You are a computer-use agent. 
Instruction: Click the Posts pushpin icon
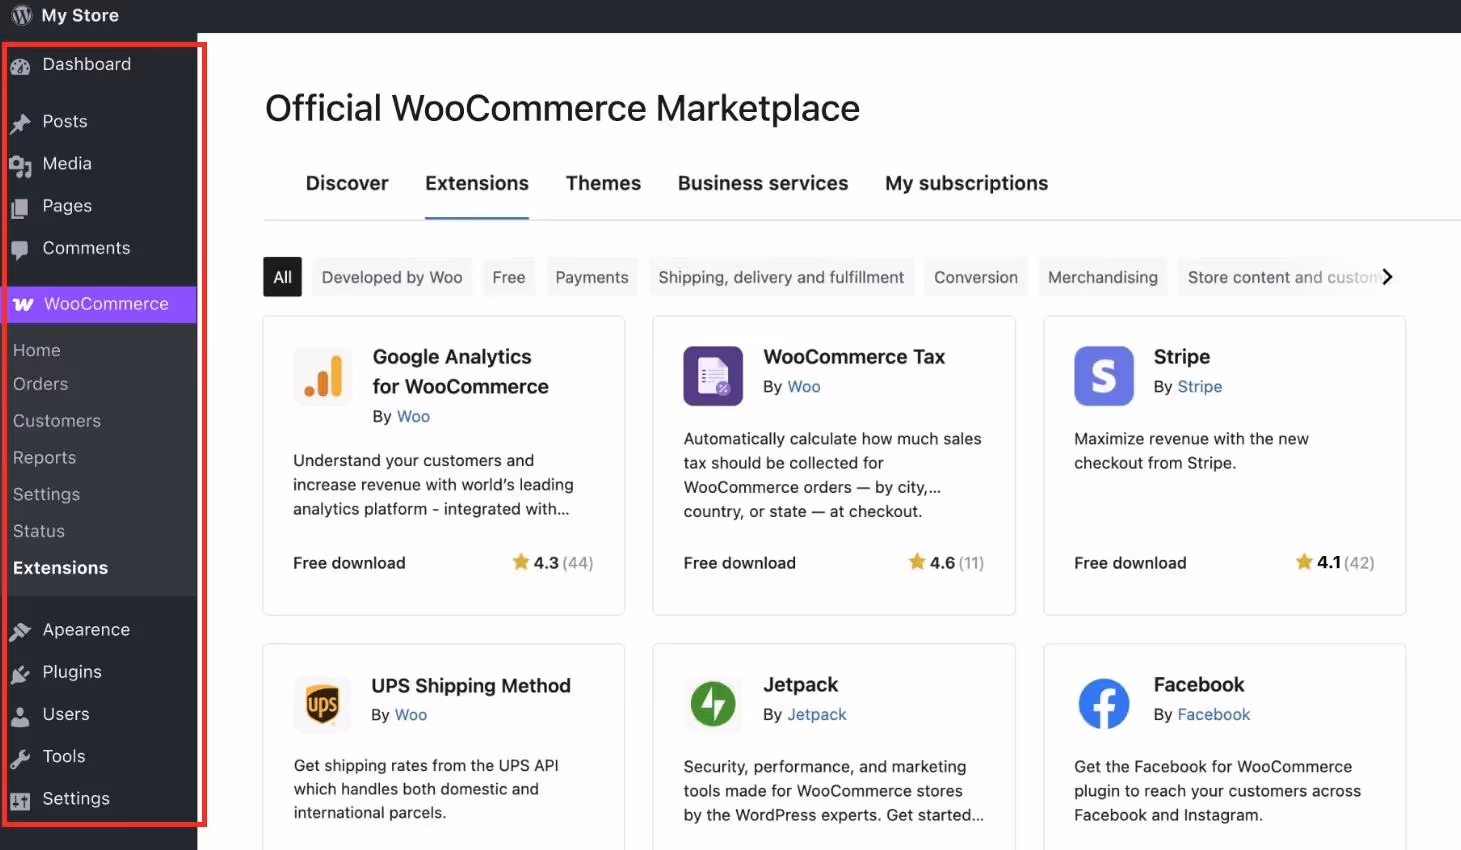[x=20, y=124]
